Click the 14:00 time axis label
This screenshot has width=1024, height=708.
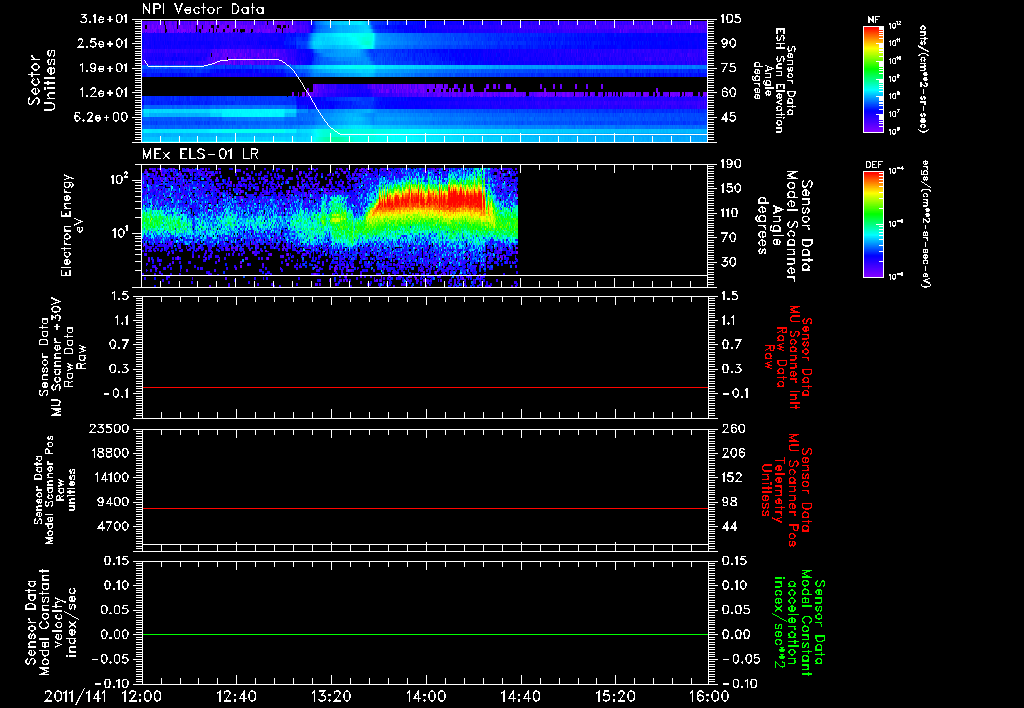click(426, 696)
